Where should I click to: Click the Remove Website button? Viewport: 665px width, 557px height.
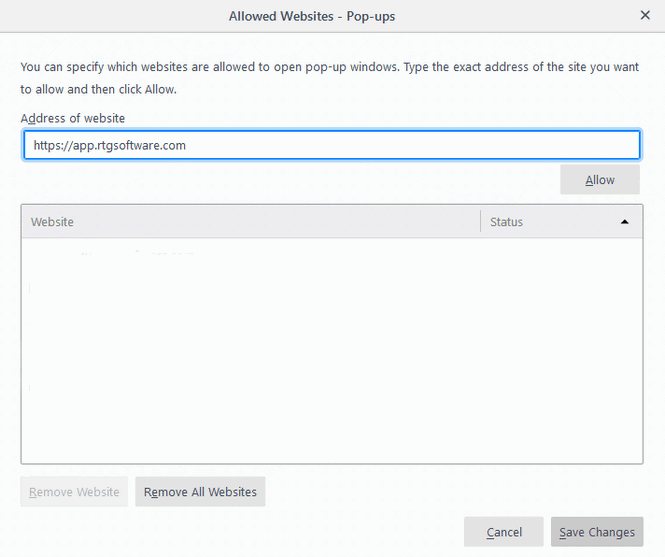[x=74, y=492]
